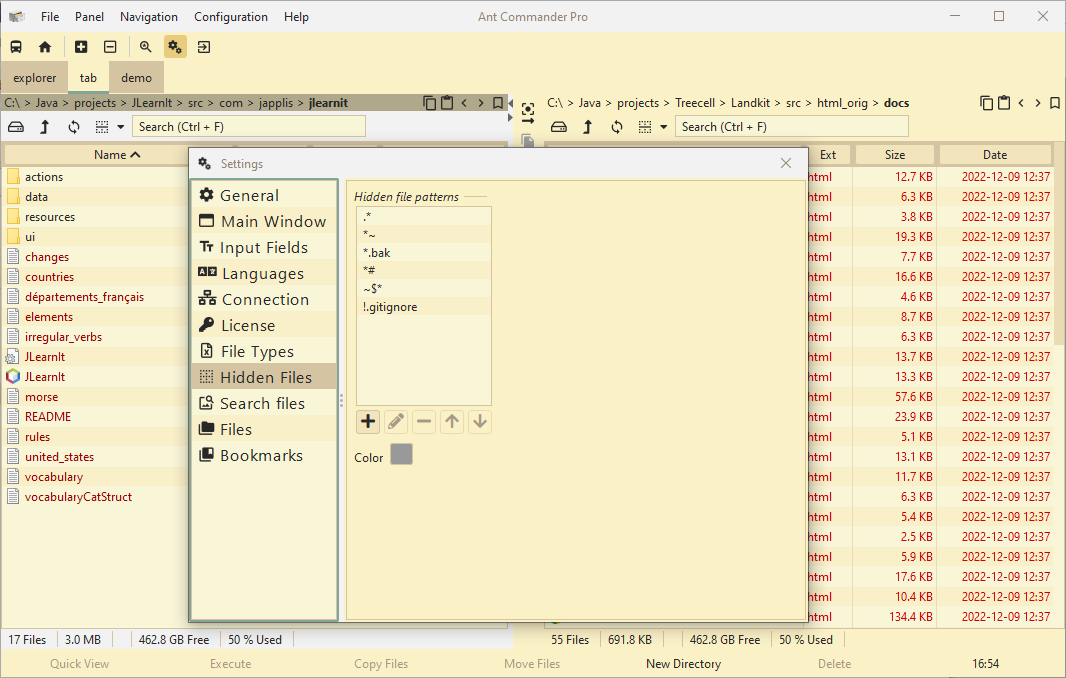Select Bookmarks settings category
This screenshot has width=1066, height=678.
(x=264, y=456)
